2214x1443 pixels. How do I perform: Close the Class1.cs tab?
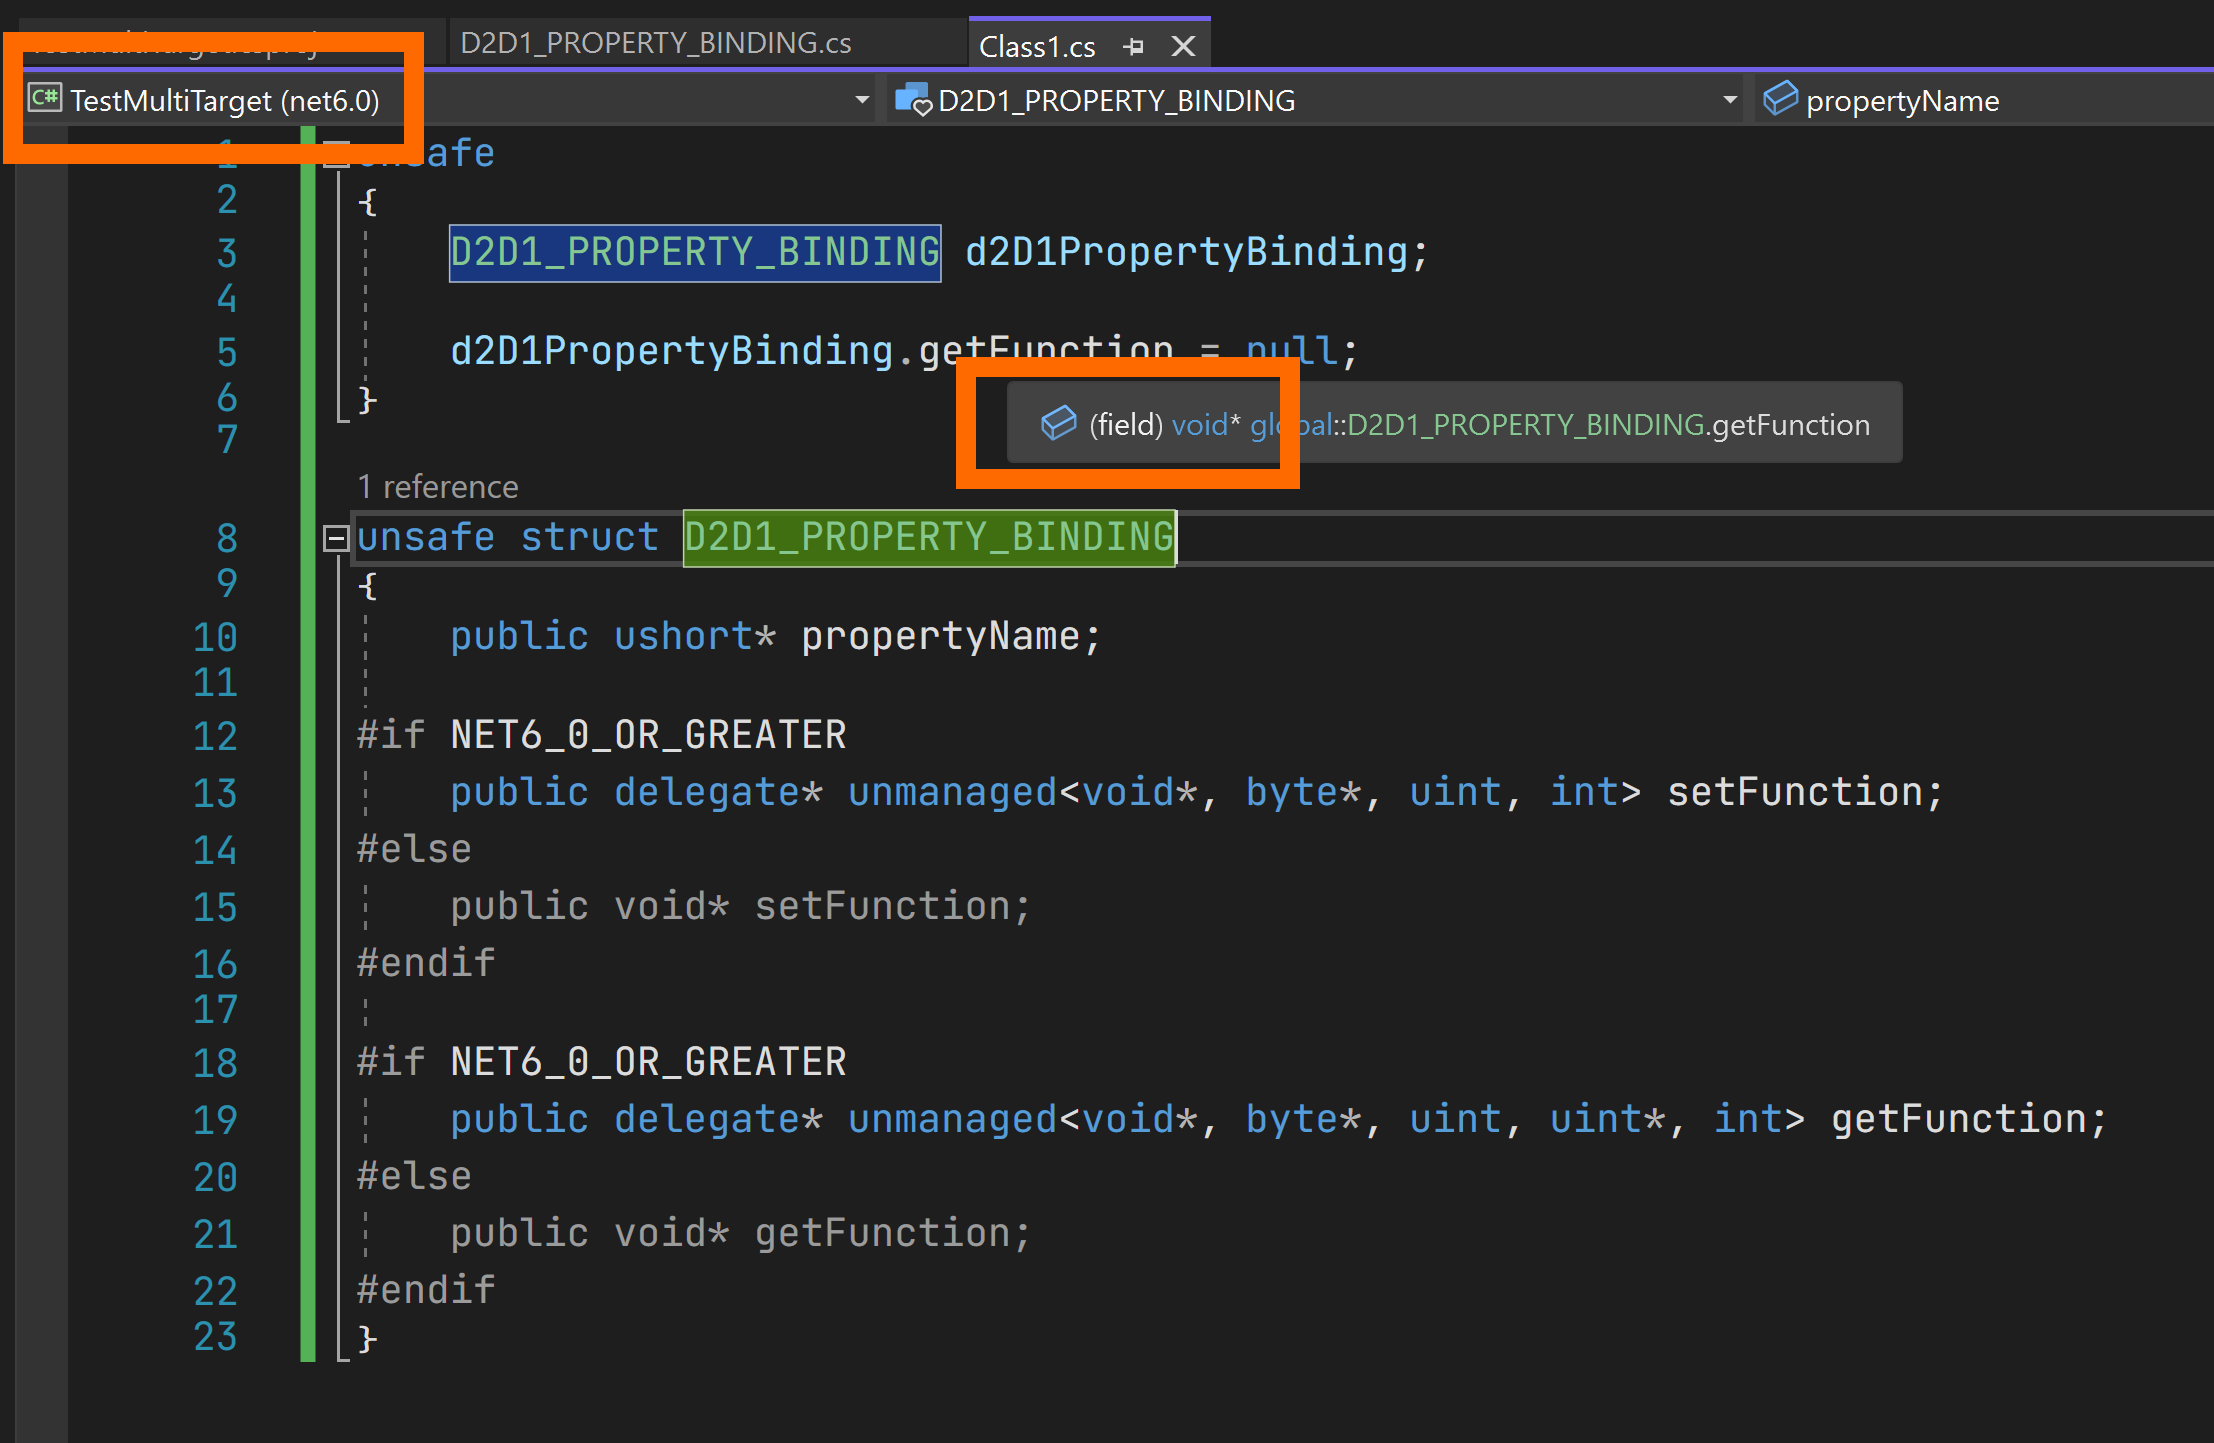pos(1183,46)
